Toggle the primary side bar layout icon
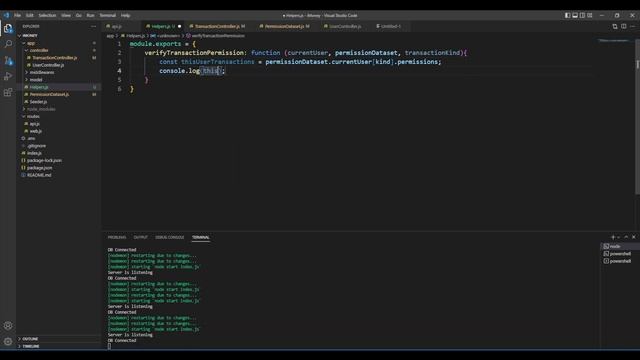The width and height of the screenshot is (640, 360). (567, 15)
